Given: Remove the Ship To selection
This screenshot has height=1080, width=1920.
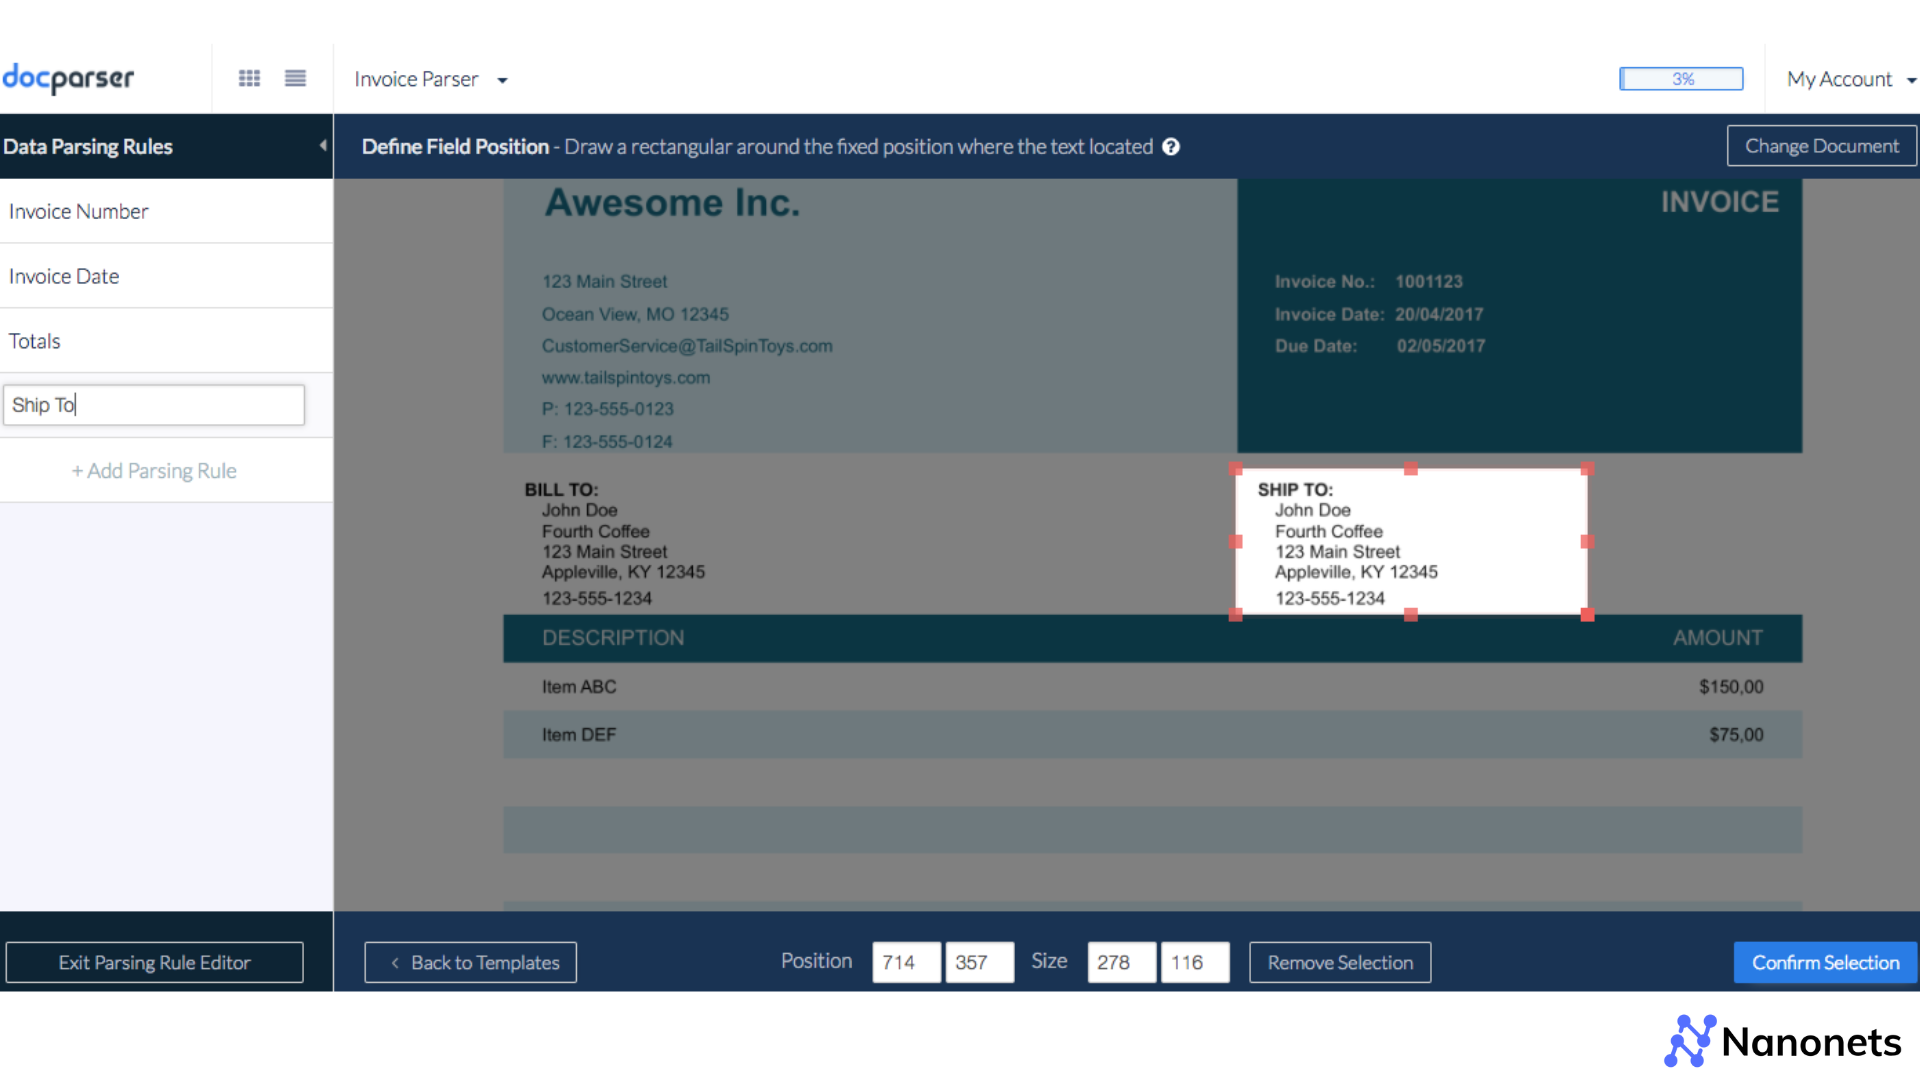Looking at the screenshot, I should 1339,962.
